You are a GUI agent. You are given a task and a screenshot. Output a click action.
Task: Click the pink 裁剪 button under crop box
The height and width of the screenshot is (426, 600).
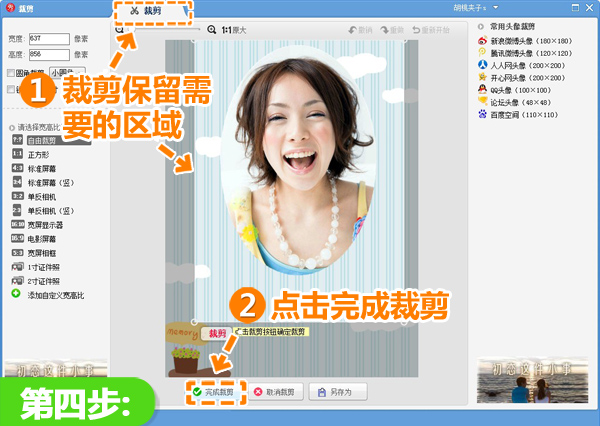tap(217, 333)
